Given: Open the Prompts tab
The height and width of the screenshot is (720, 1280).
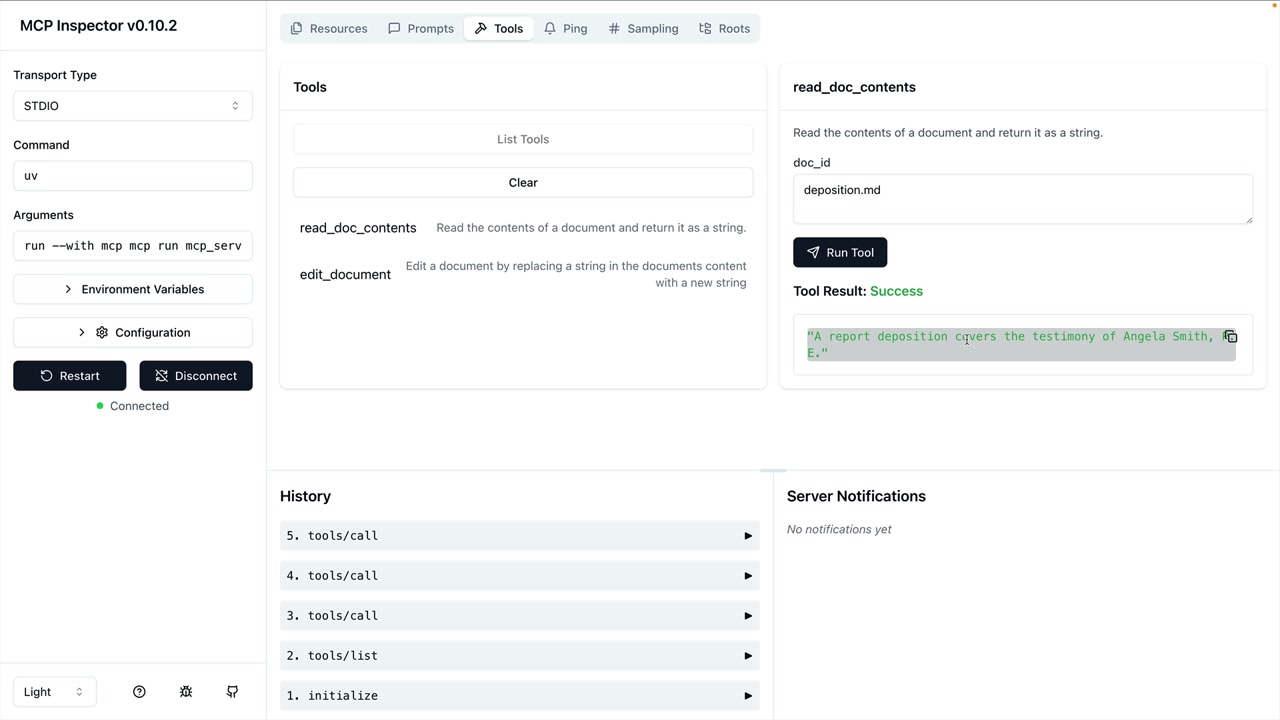Looking at the screenshot, I should 421,29.
